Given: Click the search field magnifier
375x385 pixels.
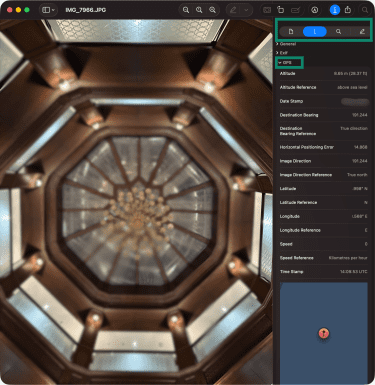Looking at the screenshot, I should coord(365,10).
